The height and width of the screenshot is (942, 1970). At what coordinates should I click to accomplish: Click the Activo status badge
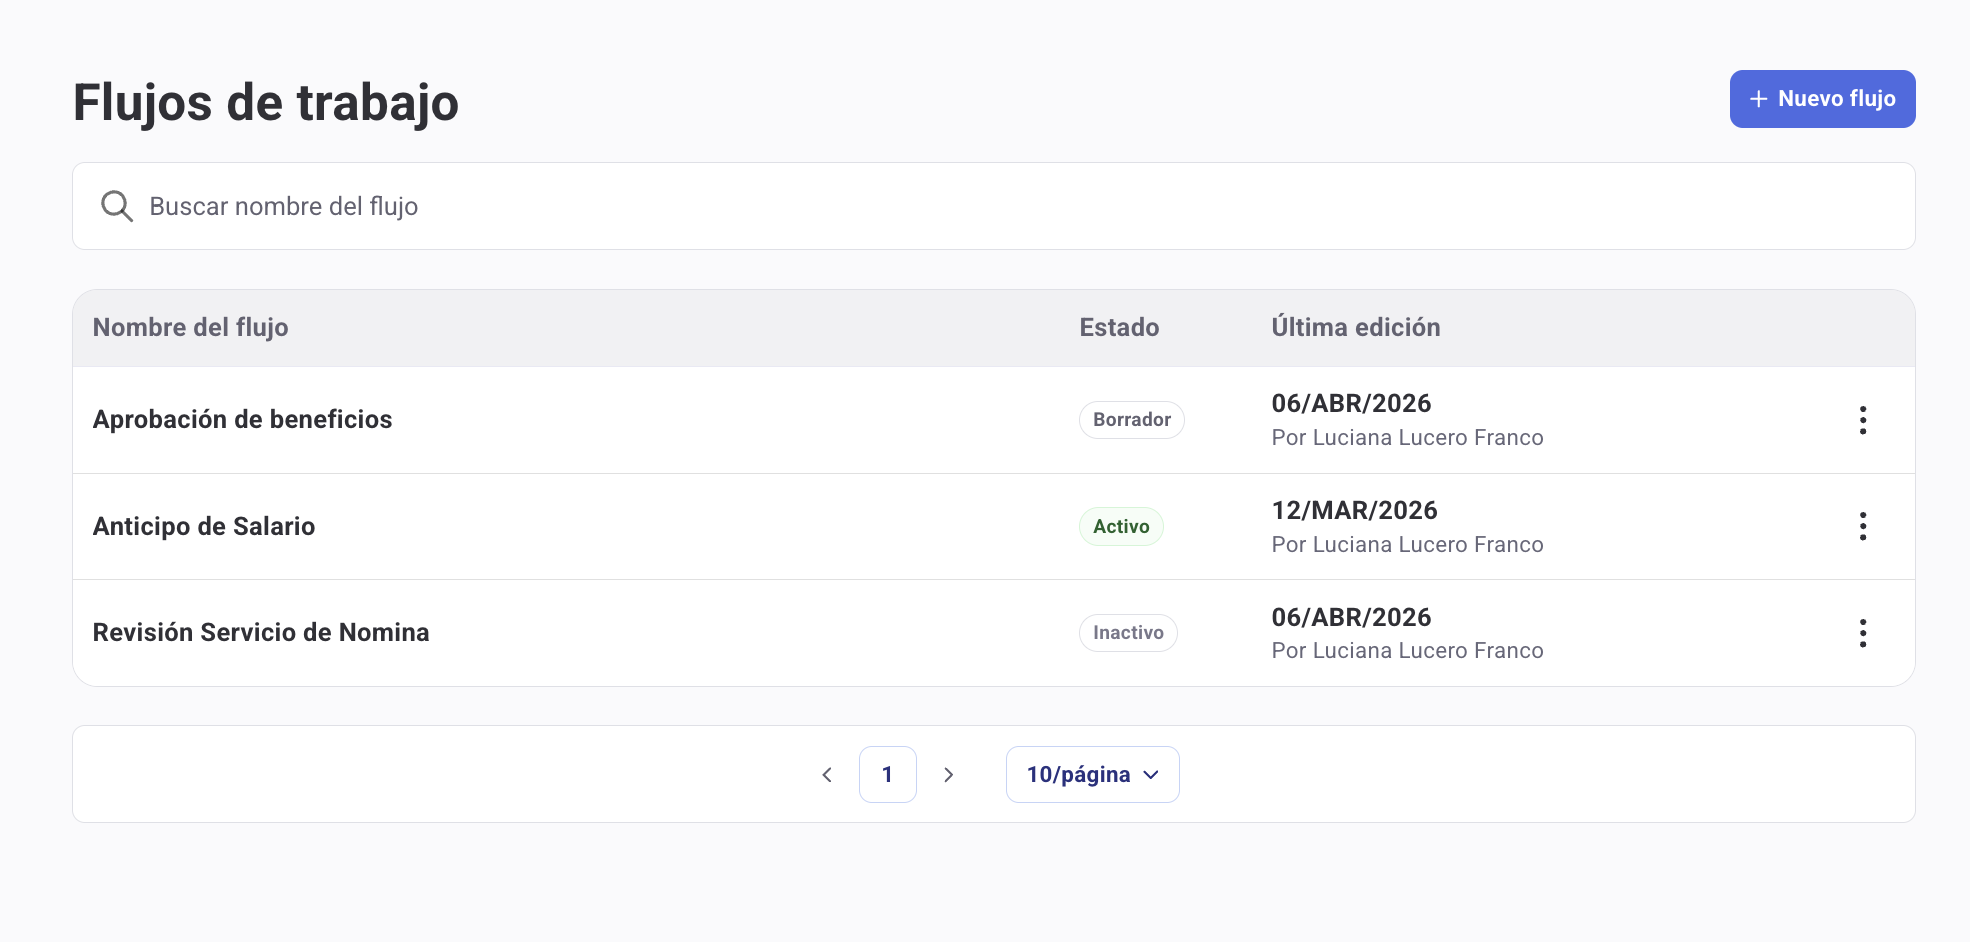(x=1121, y=527)
